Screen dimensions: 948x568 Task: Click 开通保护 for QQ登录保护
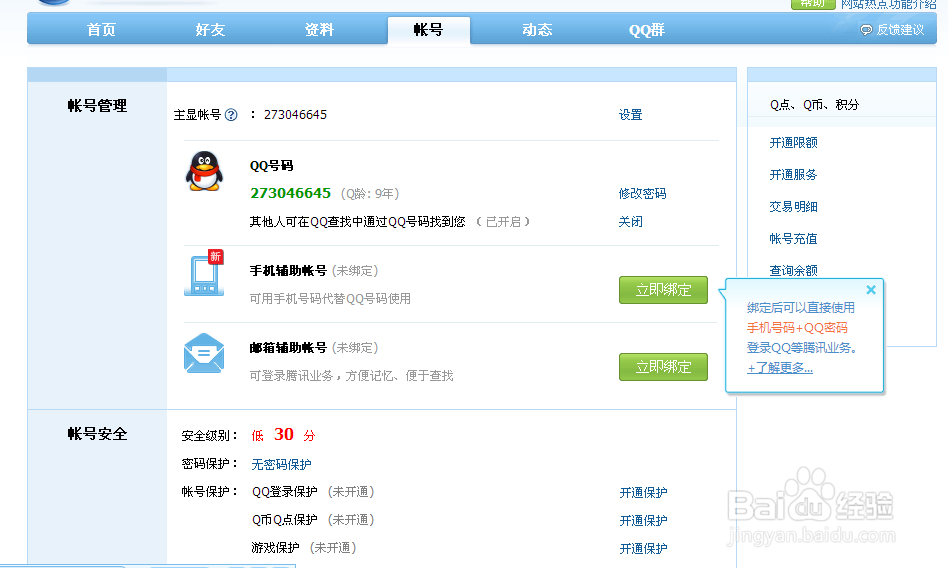[x=643, y=493]
